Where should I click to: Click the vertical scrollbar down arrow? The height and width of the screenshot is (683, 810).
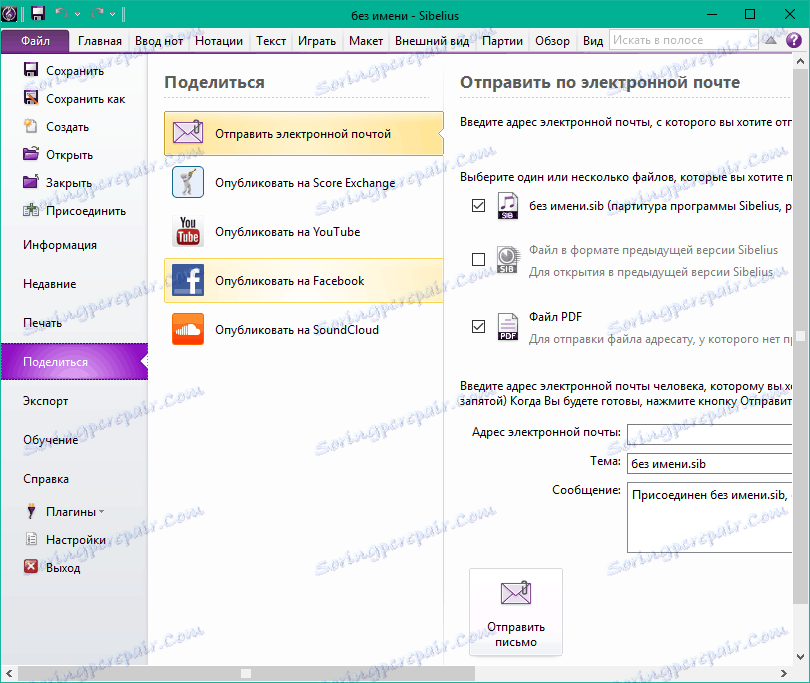(x=801, y=657)
